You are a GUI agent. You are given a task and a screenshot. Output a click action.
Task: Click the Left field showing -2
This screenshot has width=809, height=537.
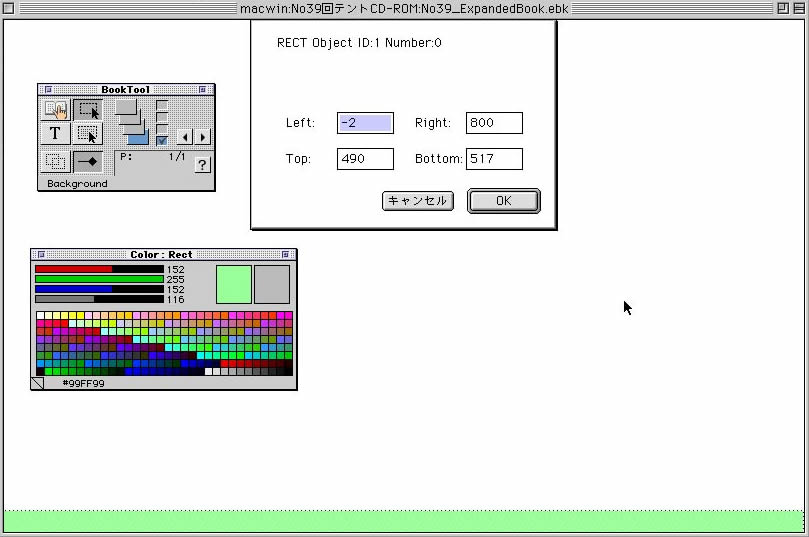[x=365, y=123]
